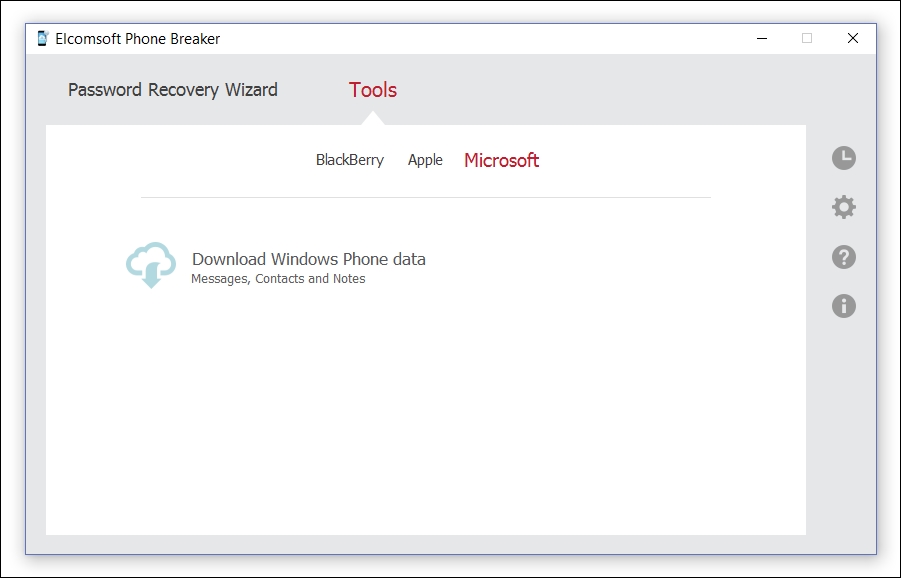The image size is (901, 578).
Task: Minimize the Elcomsoft Phone Breaker window
Action: pos(762,38)
